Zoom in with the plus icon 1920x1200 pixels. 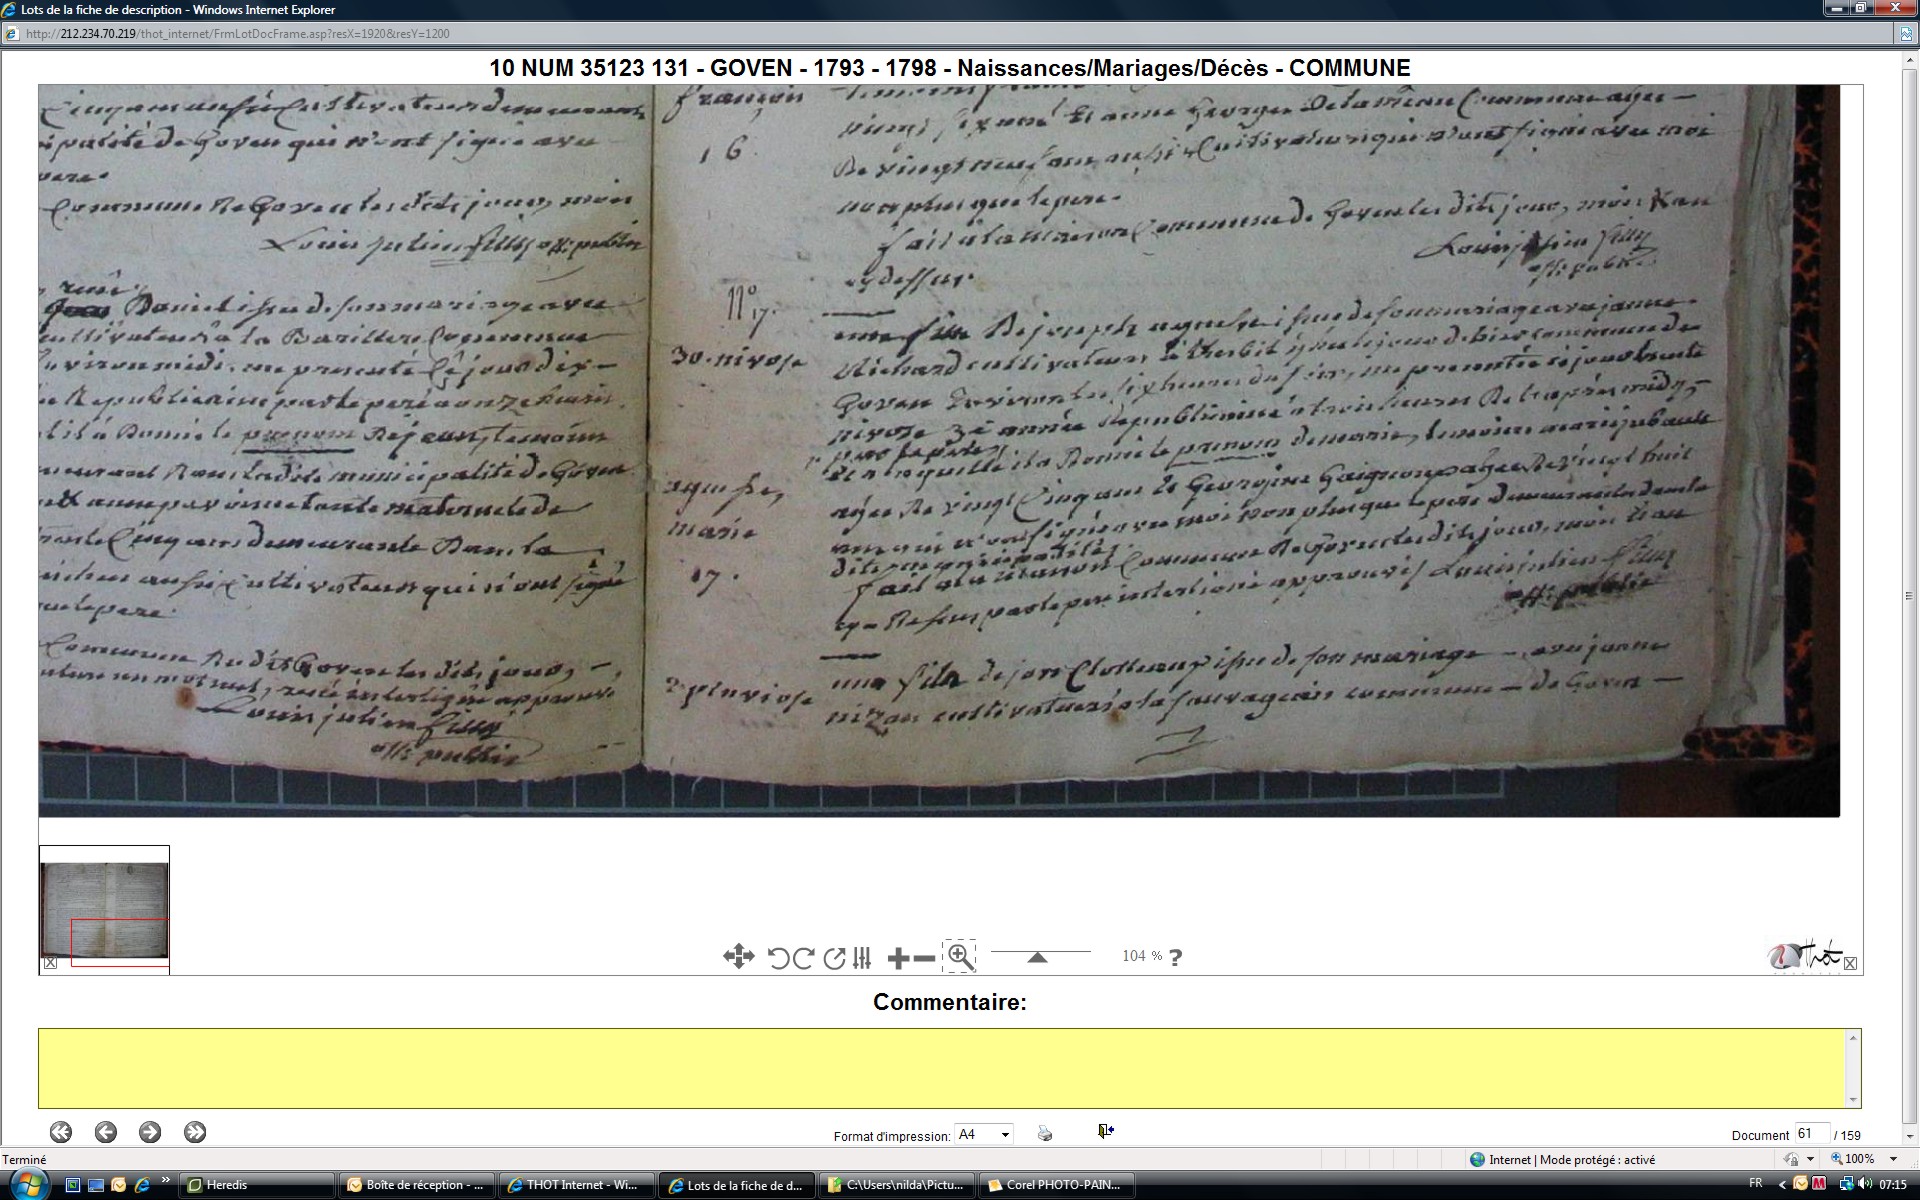click(x=897, y=958)
